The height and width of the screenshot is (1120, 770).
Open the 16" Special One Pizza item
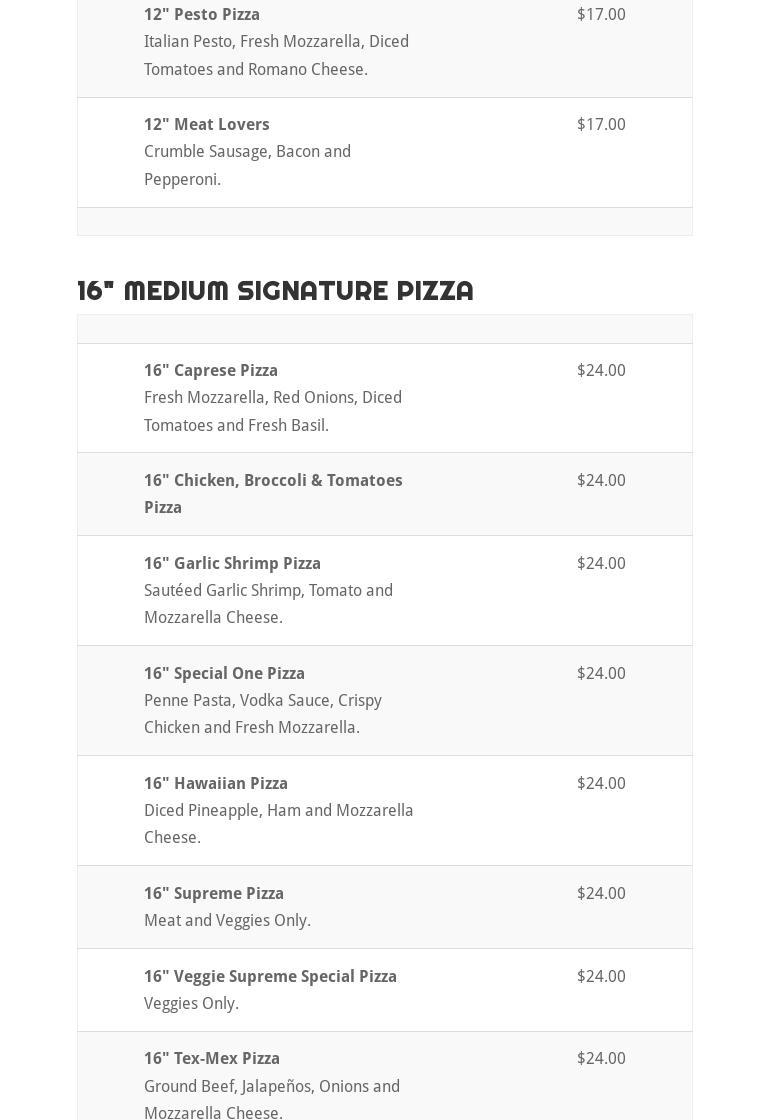point(224,674)
